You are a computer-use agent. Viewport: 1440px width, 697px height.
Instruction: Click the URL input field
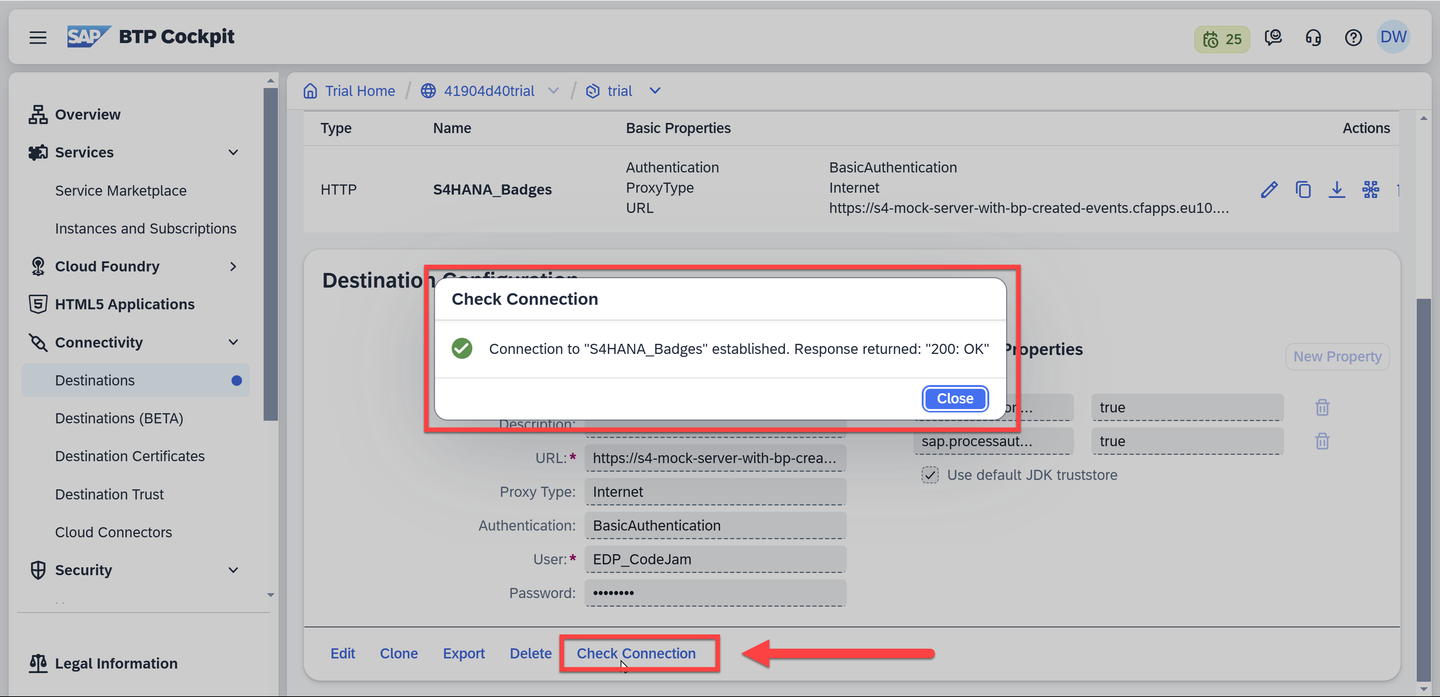click(716, 458)
